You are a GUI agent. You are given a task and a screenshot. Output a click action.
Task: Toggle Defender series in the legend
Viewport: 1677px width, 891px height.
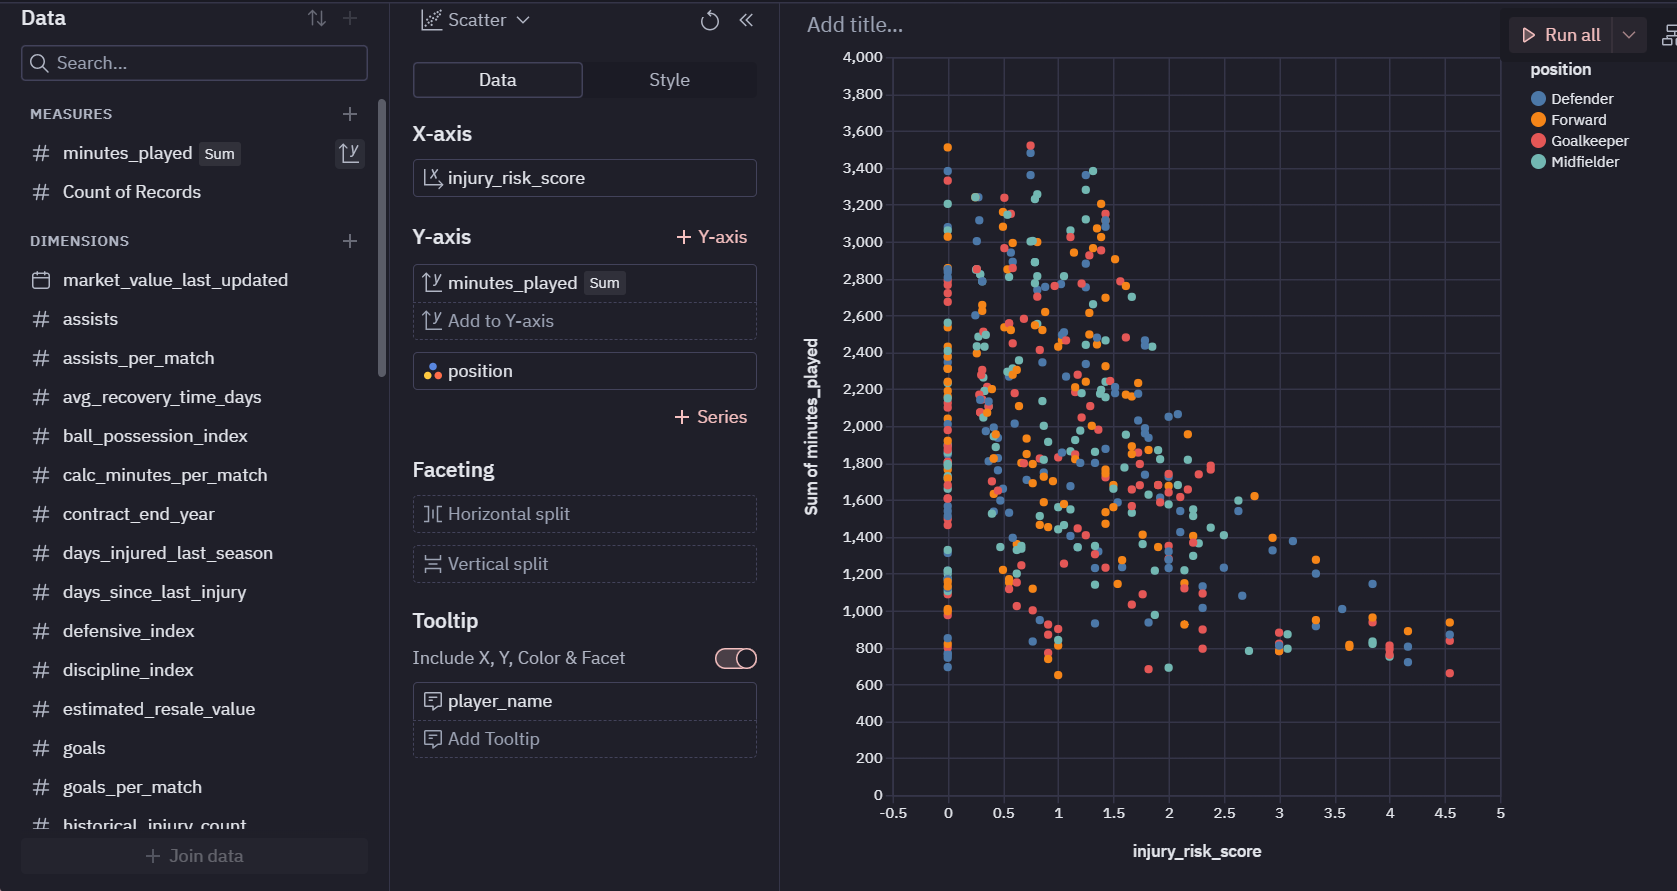(x=1572, y=99)
